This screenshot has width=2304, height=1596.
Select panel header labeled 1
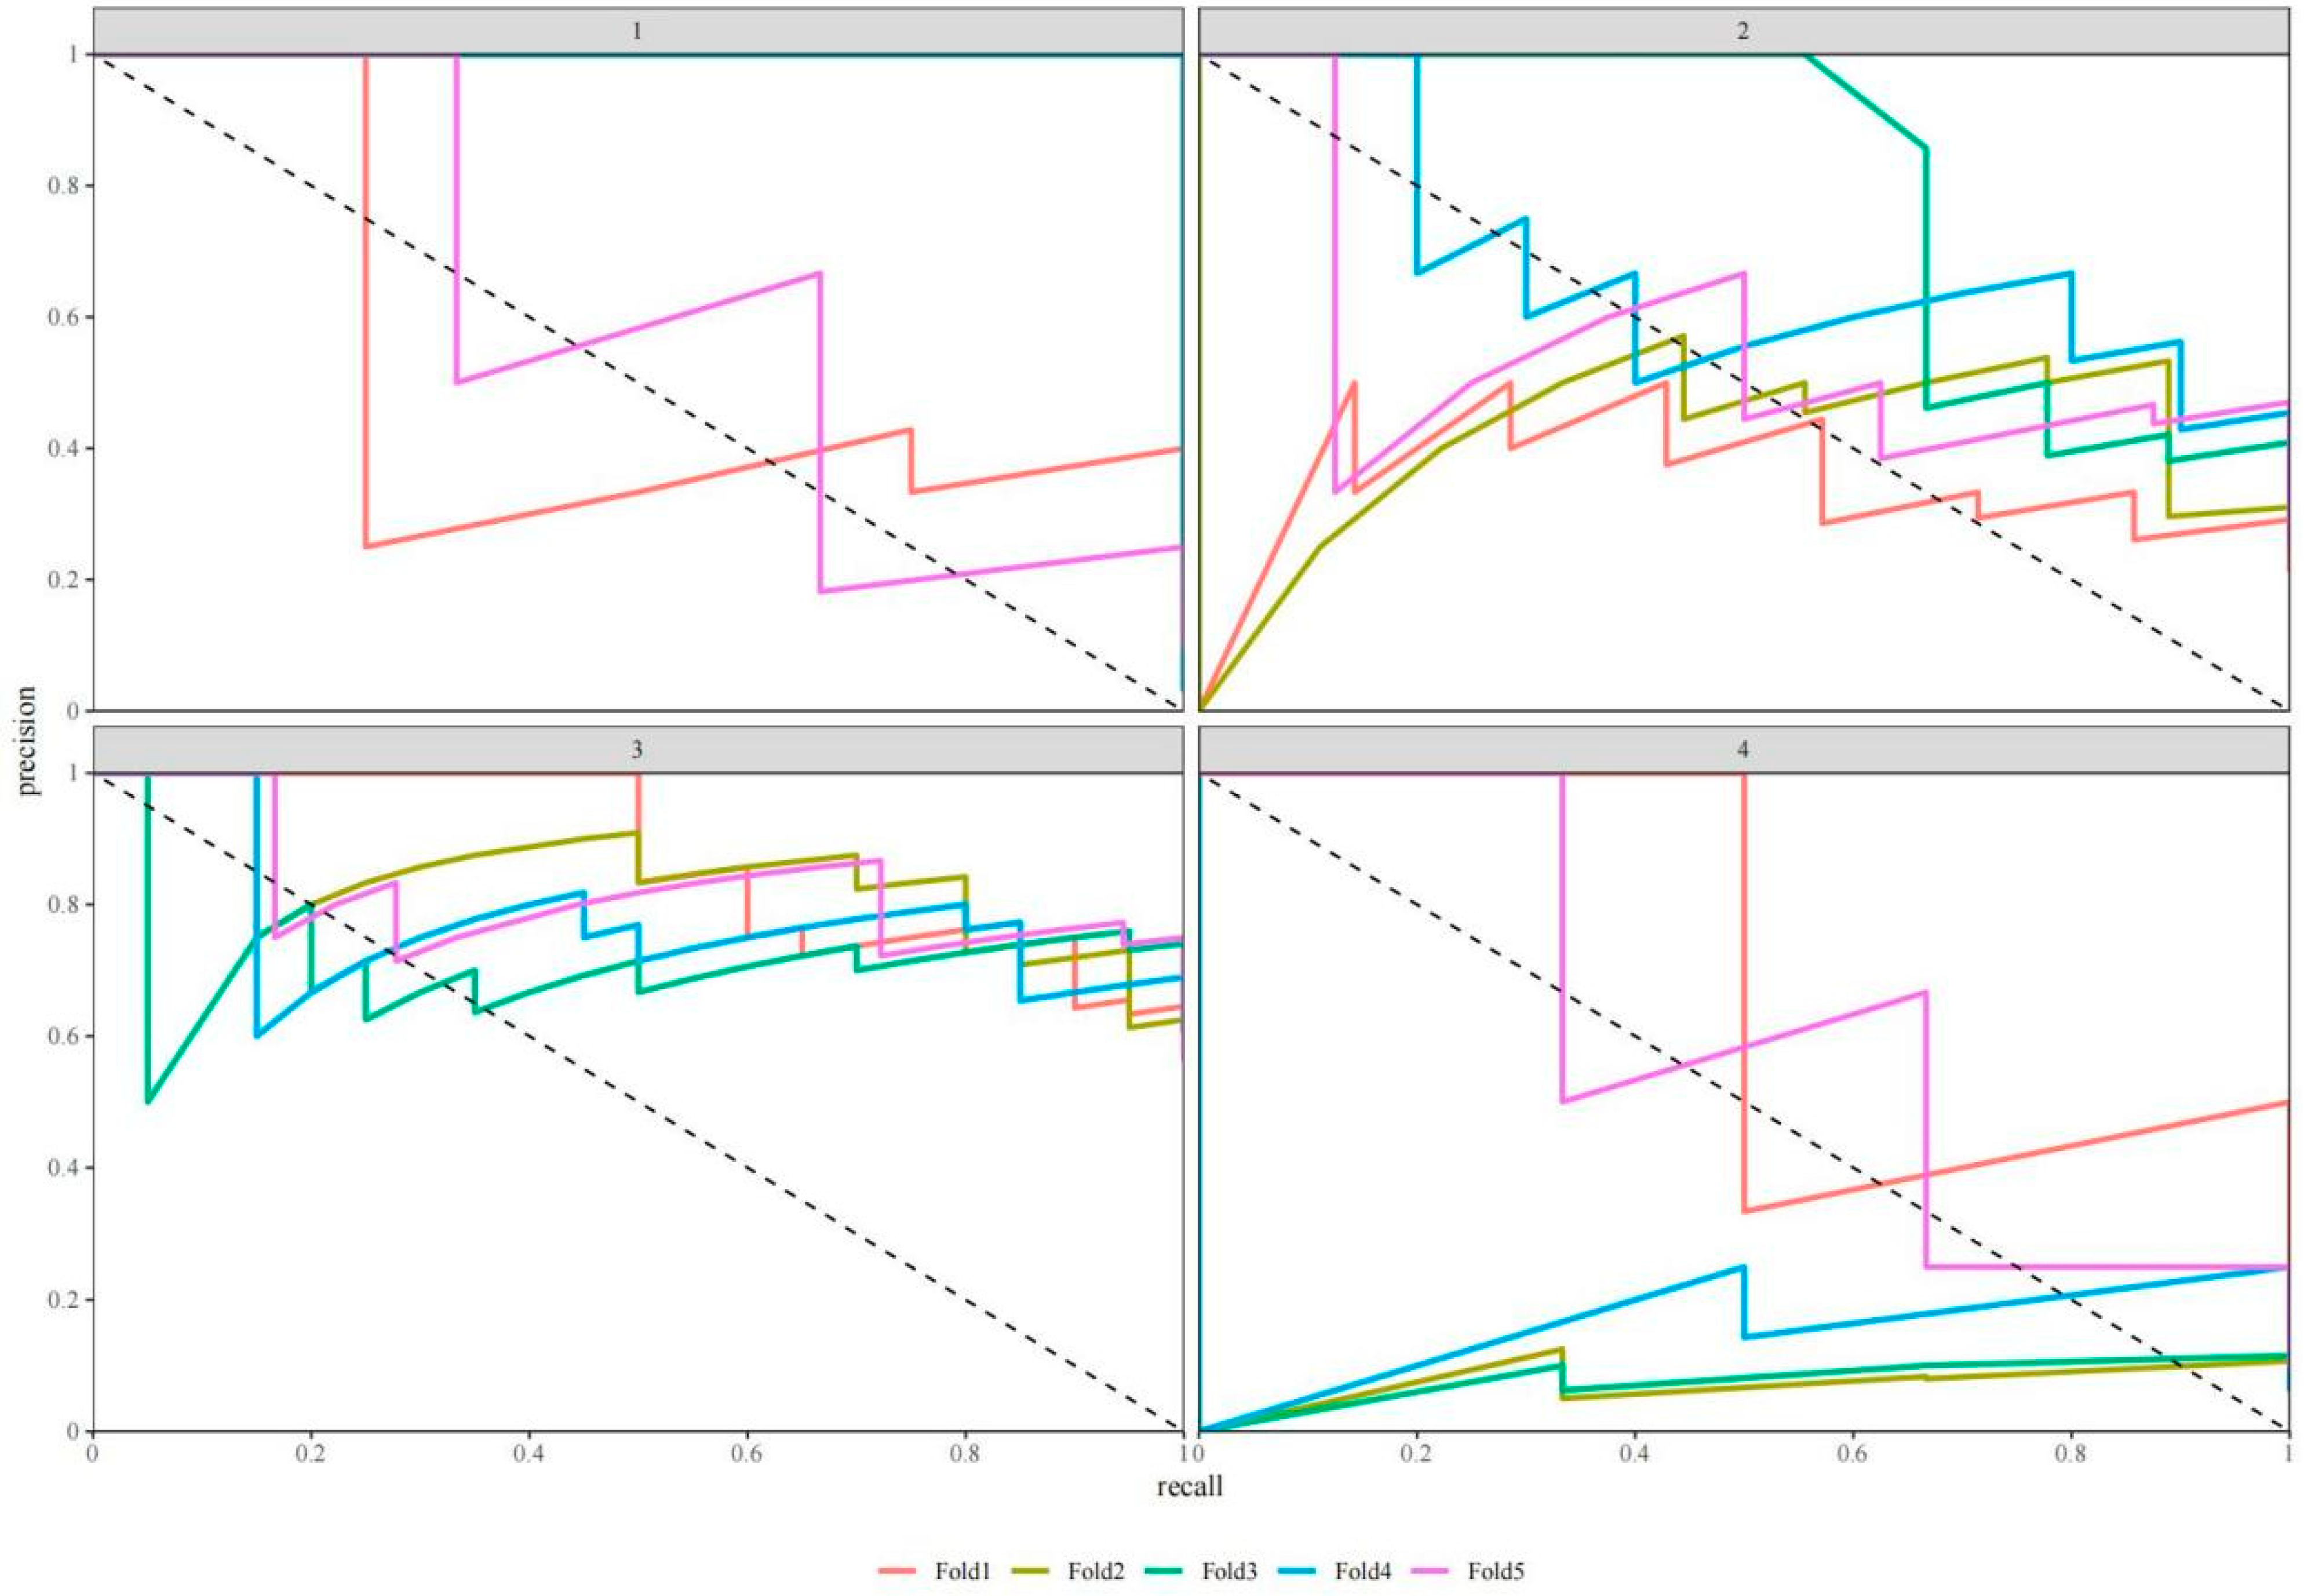[637, 31]
